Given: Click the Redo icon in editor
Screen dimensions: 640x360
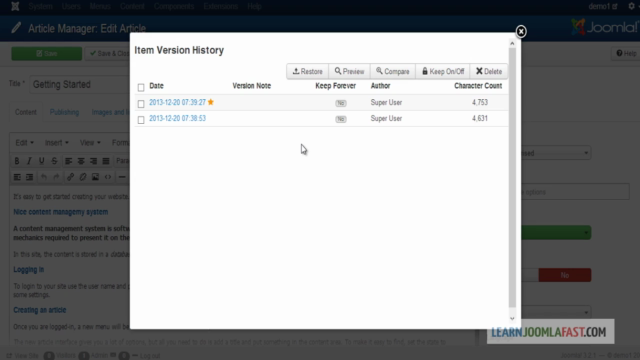Looking at the screenshot, I should point(56,177).
